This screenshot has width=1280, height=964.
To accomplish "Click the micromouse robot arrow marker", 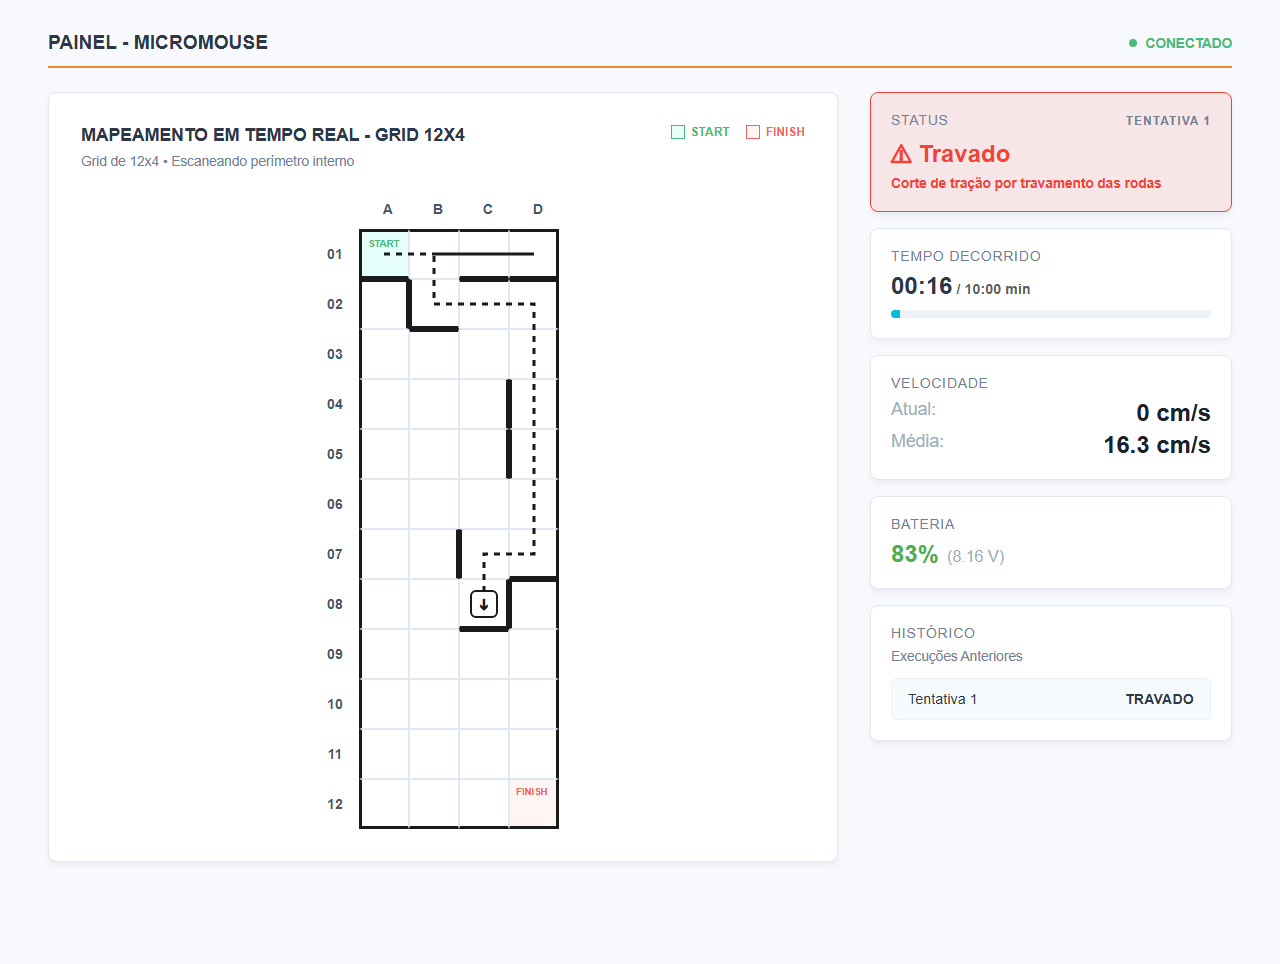I will pos(484,604).
